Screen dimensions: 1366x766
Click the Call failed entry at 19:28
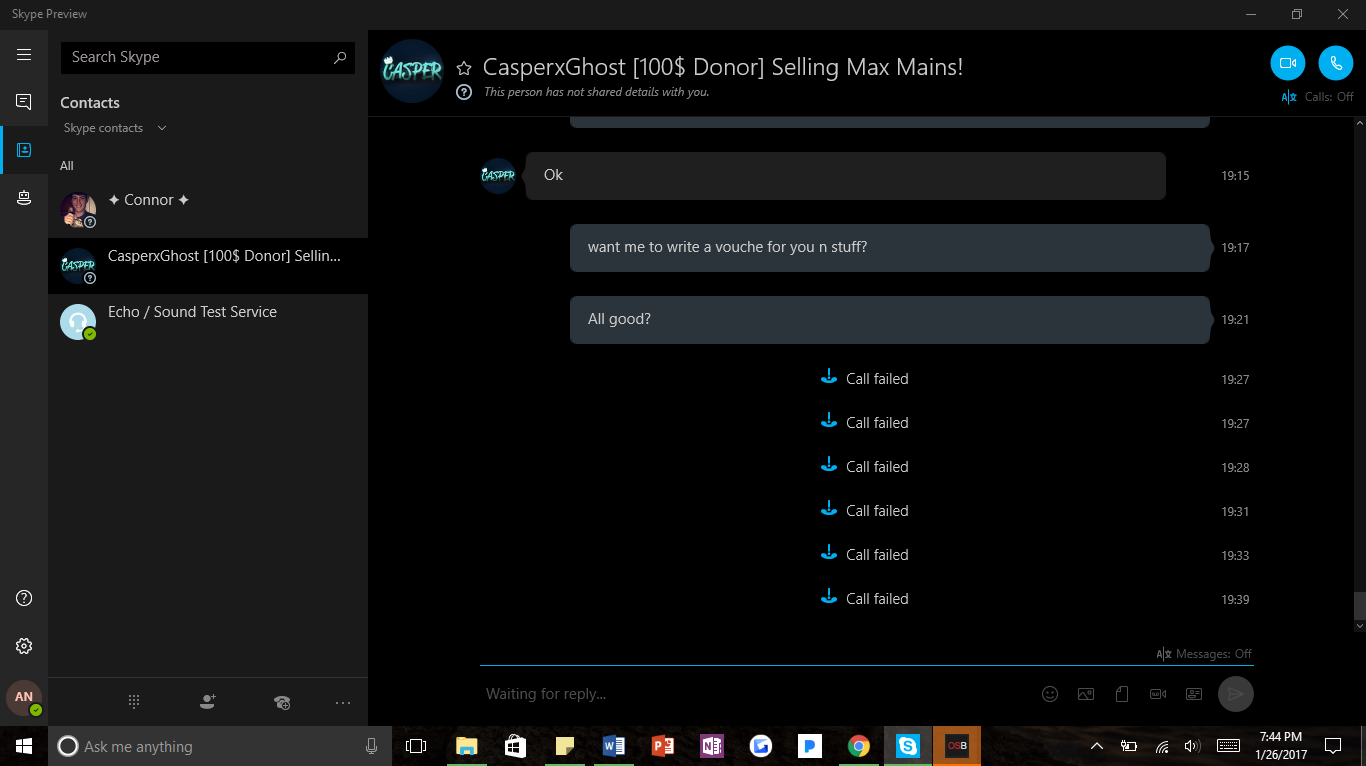(x=864, y=467)
